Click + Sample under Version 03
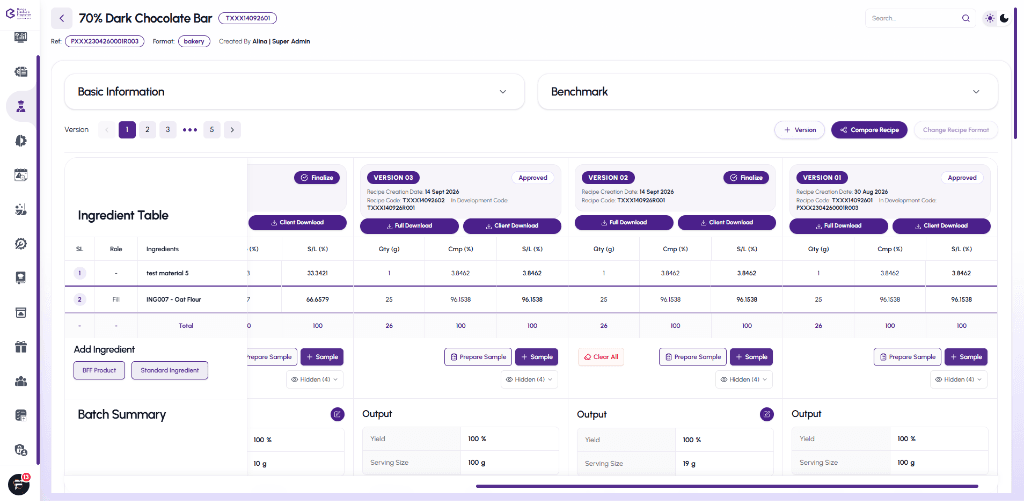This screenshot has height=501, width=1024. click(x=537, y=357)
